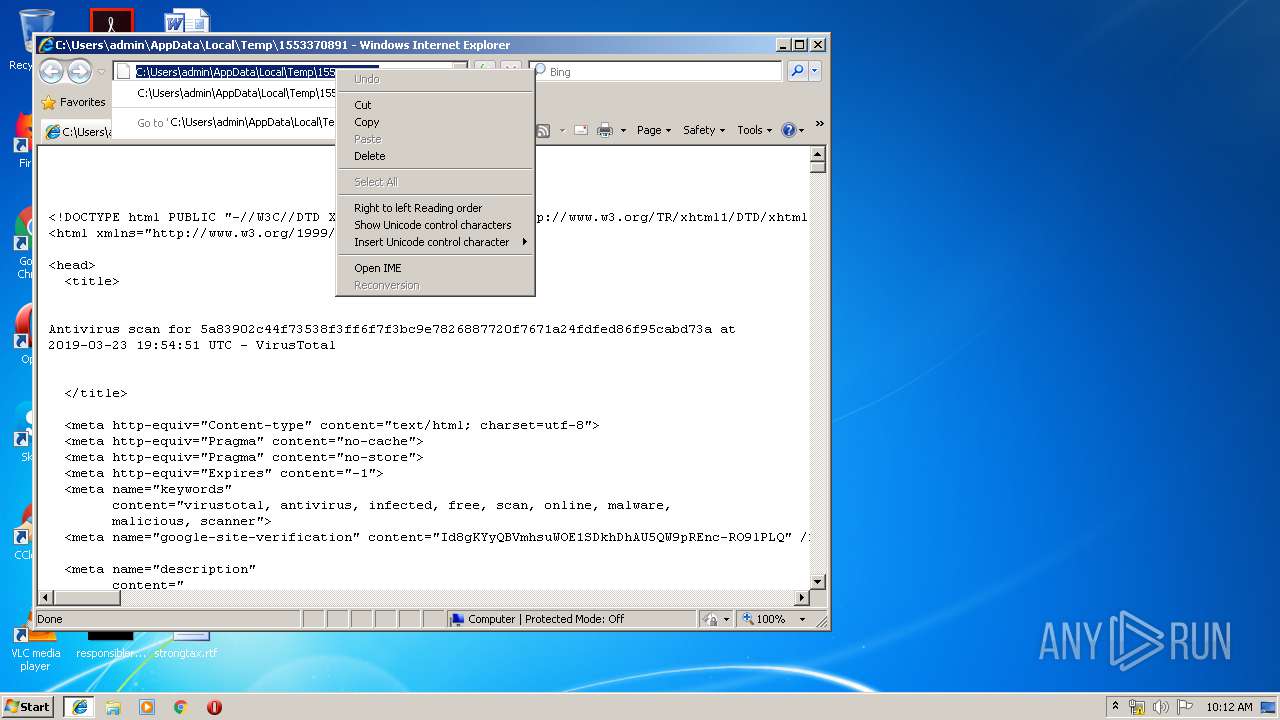Open Opera taskbar icon
This screenshot has width=1280, height=720.
[214, 706]
